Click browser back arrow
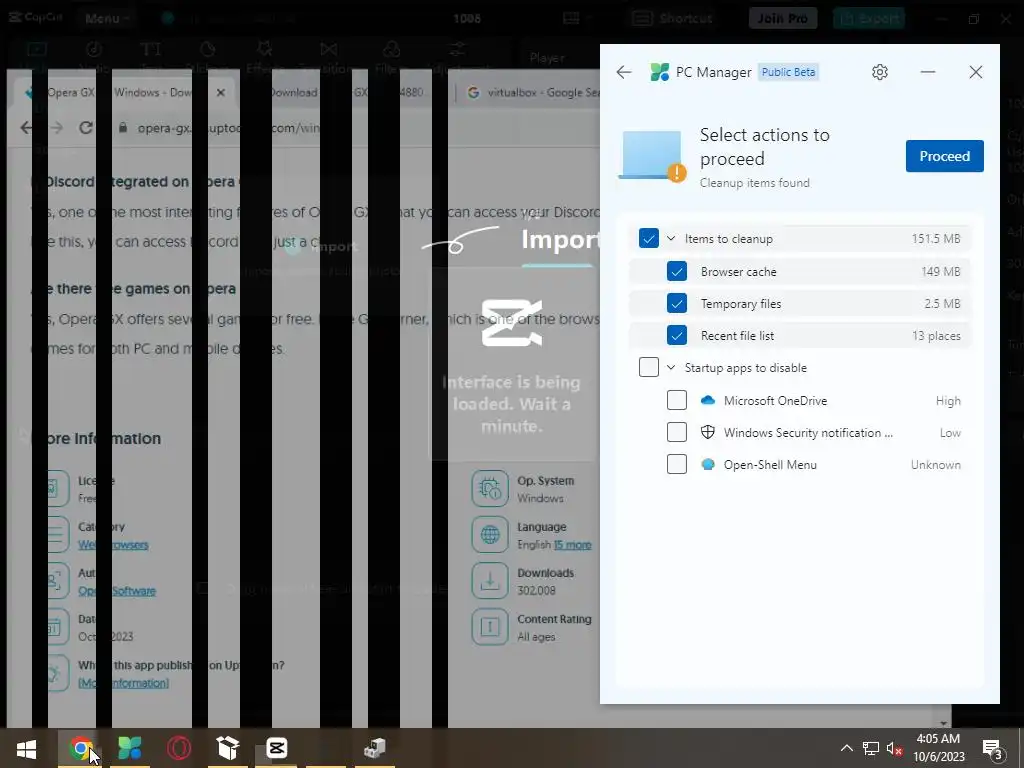The image size is (1024, 768). click(26, 127)
